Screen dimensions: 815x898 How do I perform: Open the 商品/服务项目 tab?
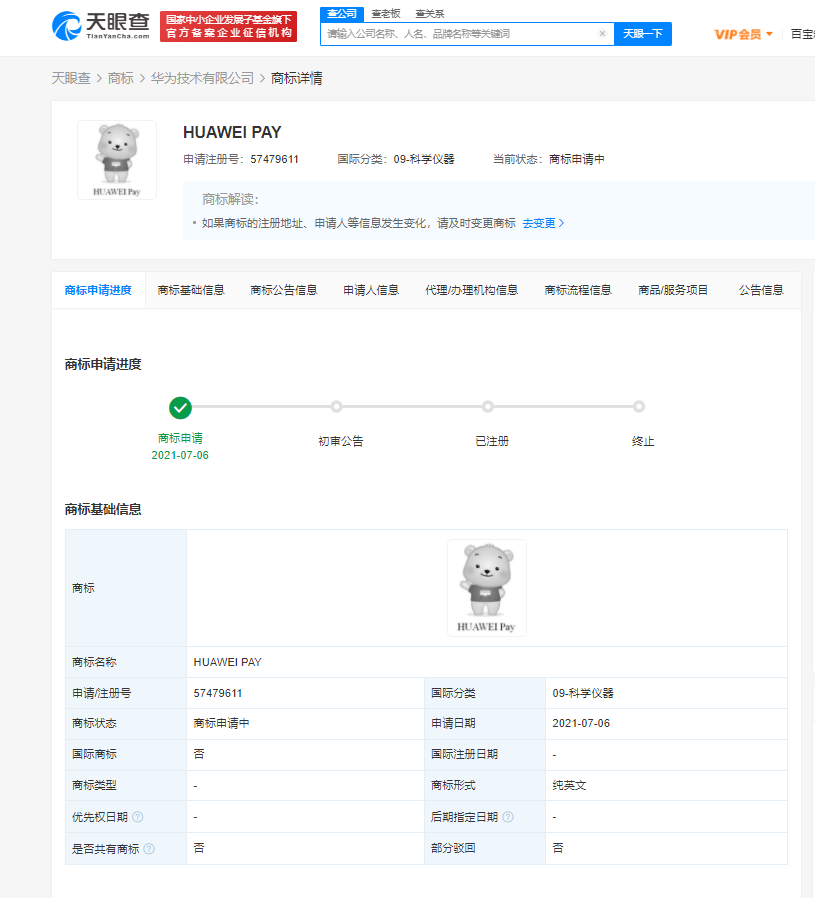672,289
